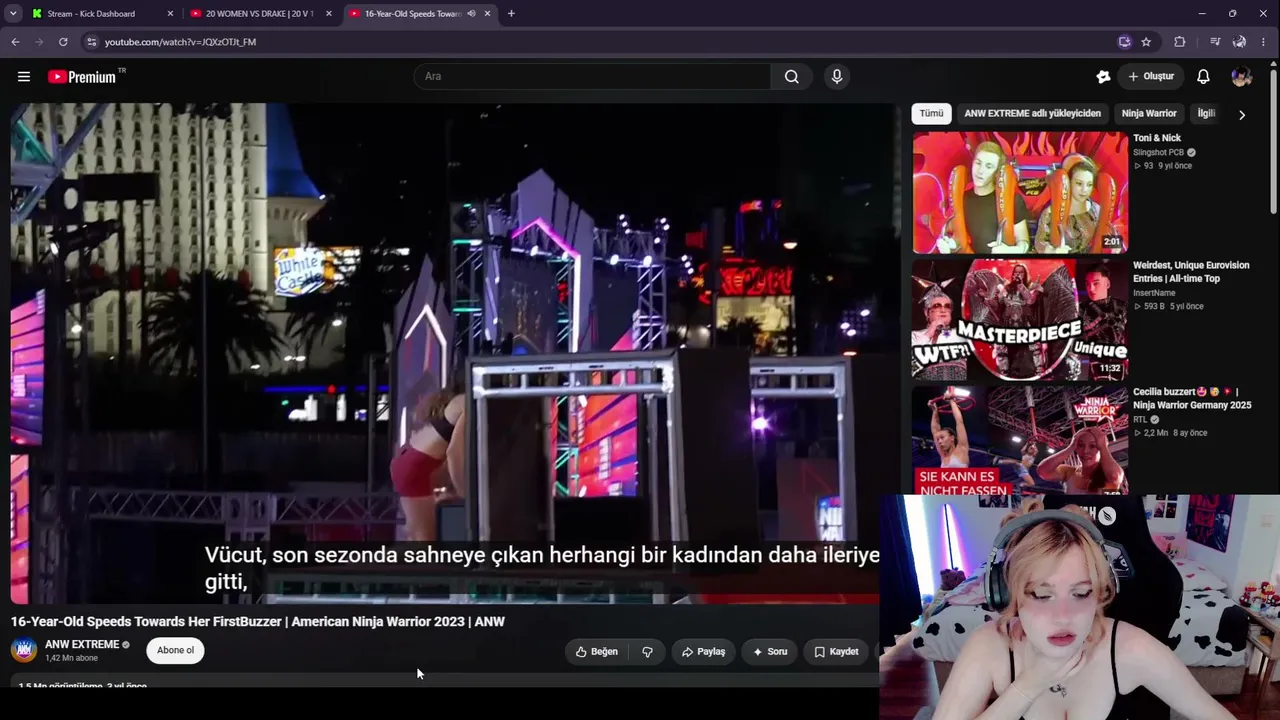Click the purple extension icon in address bar
Viewport: 1280px width, 720px height.
(1125, 42)
